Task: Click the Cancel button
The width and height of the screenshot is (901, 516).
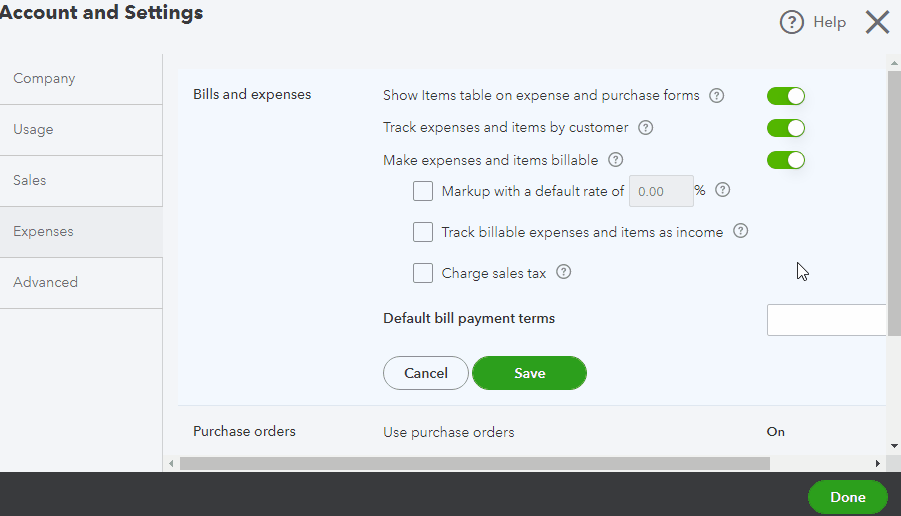Action: tap(426, 373)
